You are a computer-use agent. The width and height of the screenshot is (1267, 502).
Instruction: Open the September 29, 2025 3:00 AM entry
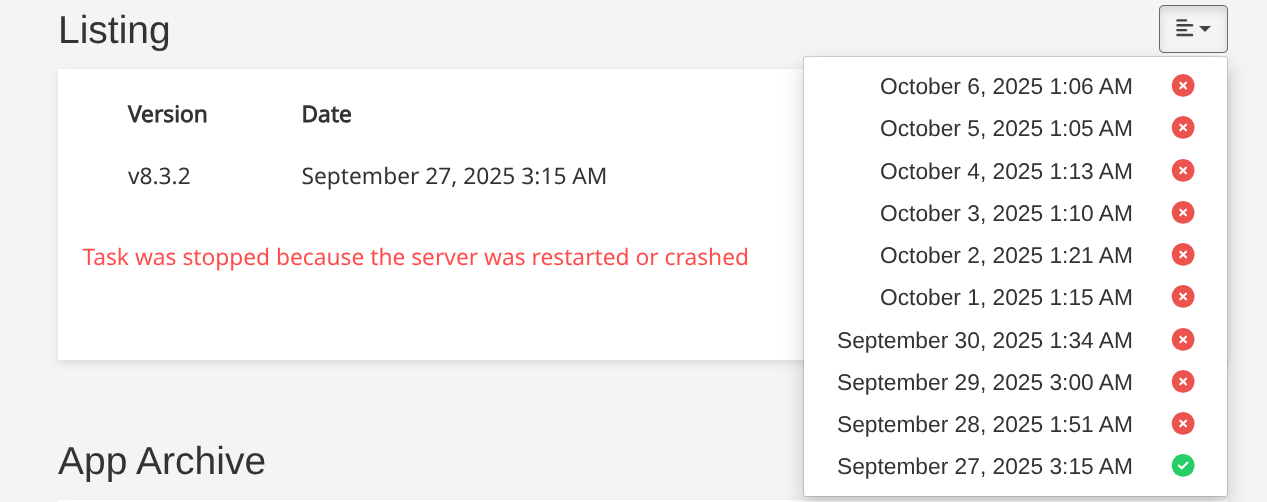984,383
